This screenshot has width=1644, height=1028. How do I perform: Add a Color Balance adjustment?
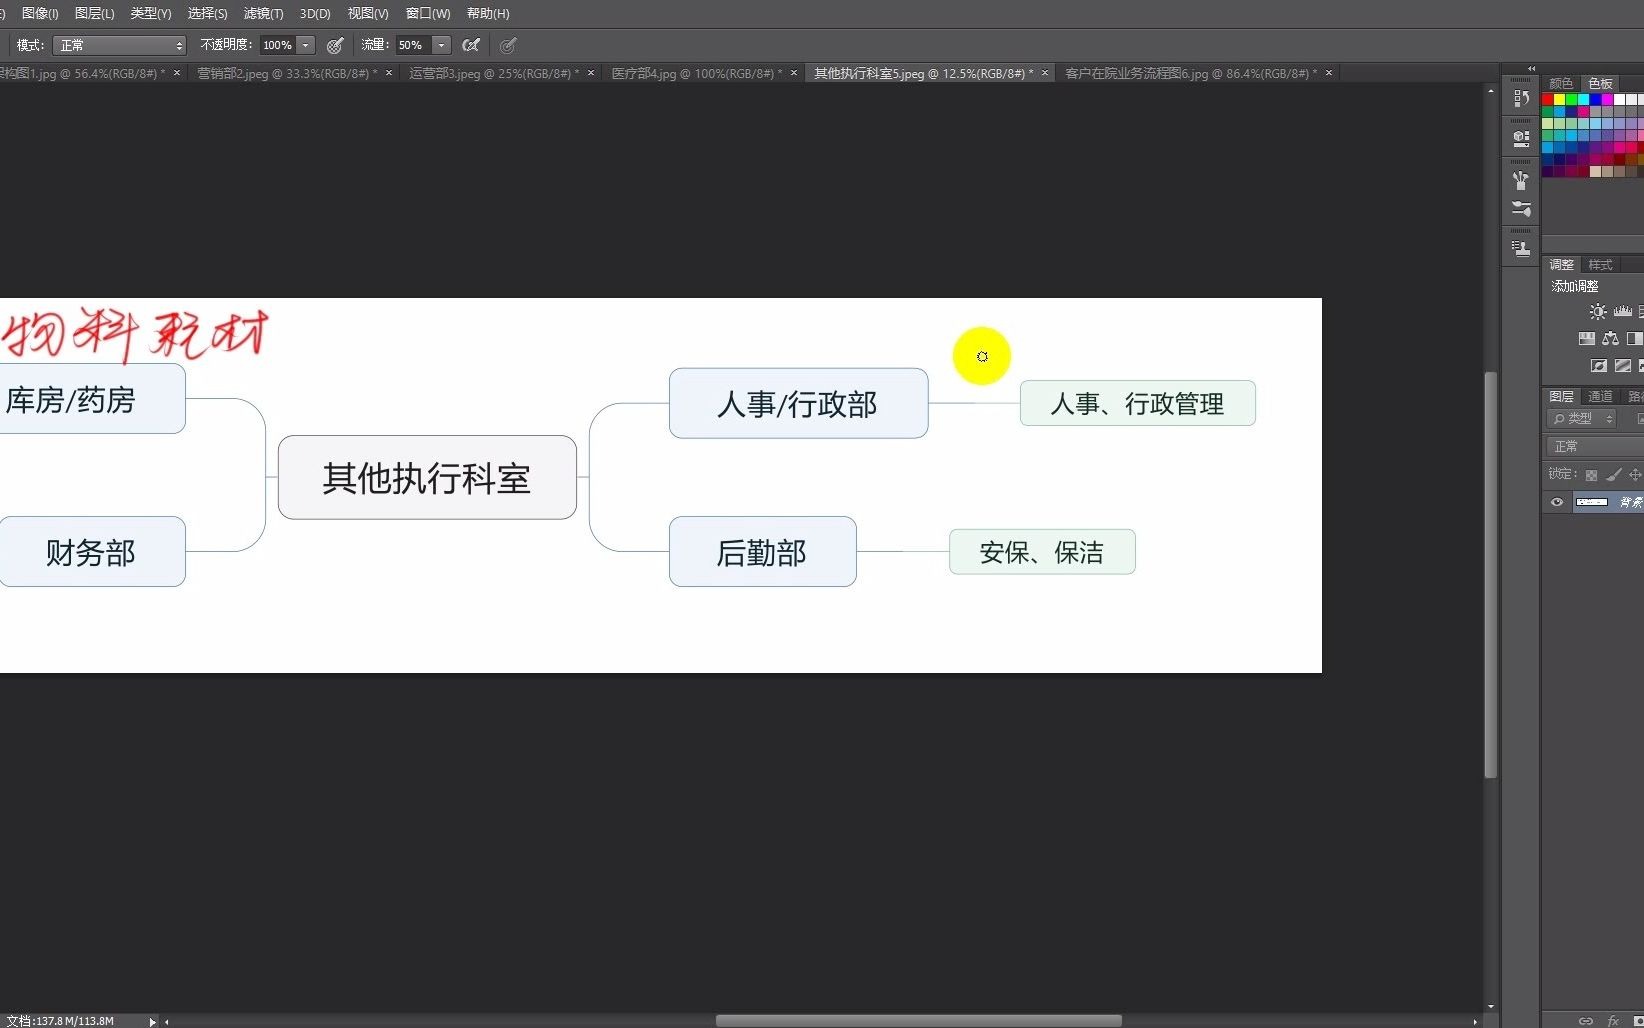1610,339
